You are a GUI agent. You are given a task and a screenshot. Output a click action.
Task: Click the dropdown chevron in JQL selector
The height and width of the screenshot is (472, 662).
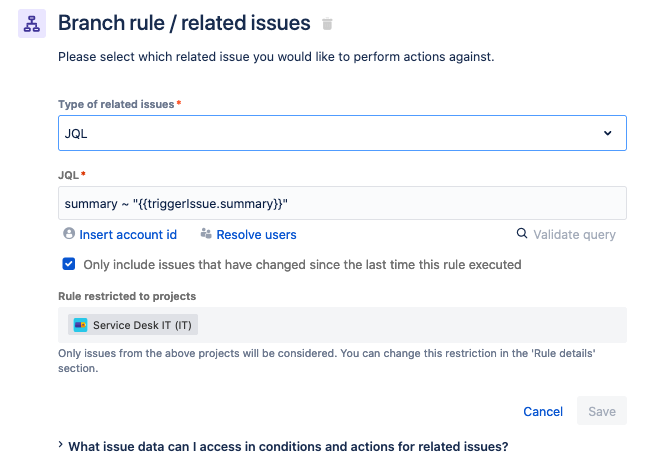607,133
